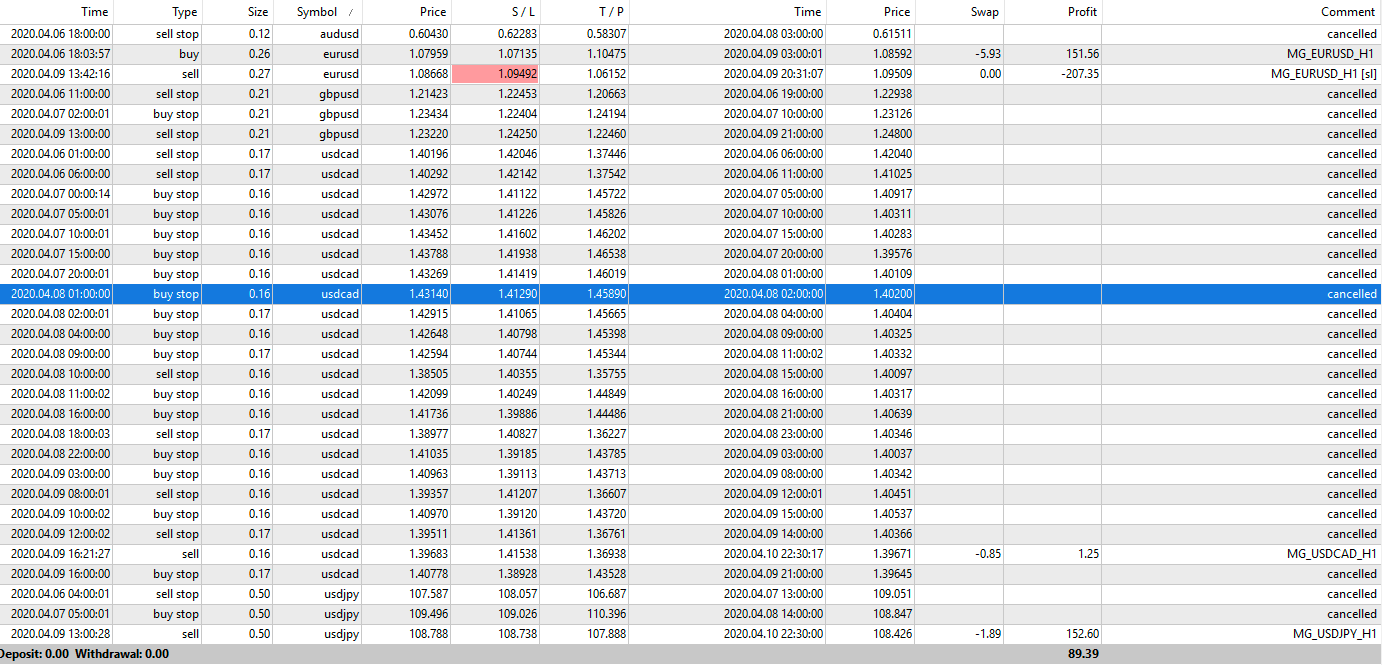The height and width of the screenshot is (665, 1382).
Task: Select the MG_EURUSD_H1 [sl] comment
Action: tap(1323, 74)
